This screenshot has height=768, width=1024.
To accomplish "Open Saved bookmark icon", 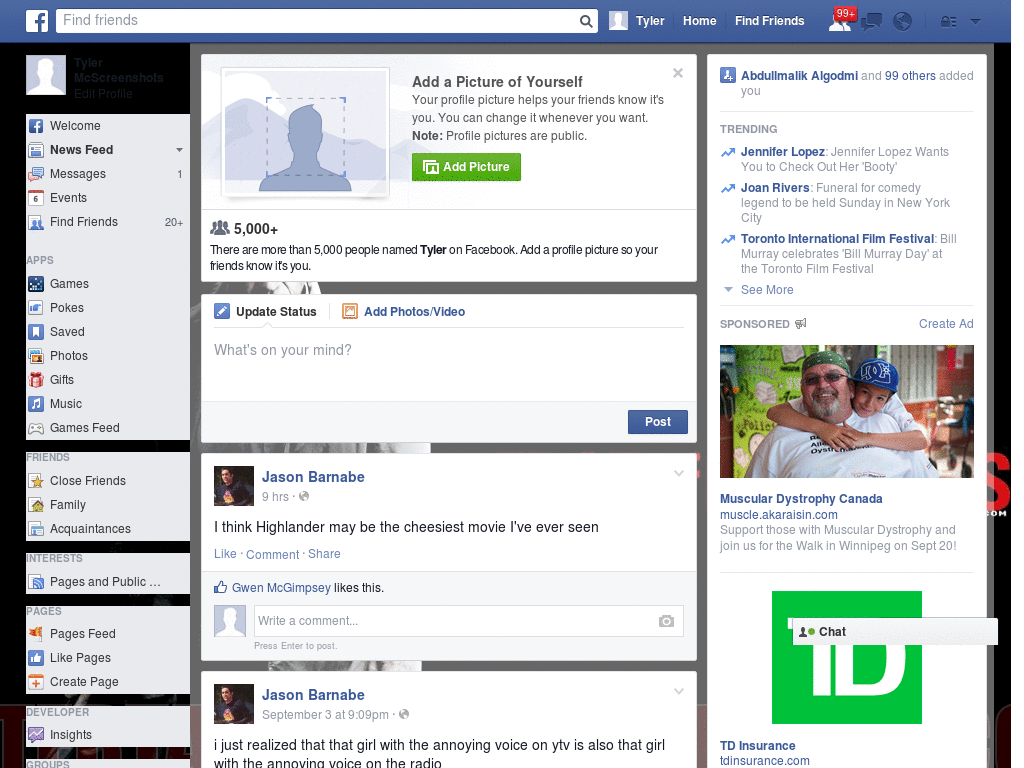I will tap(36, 332).
